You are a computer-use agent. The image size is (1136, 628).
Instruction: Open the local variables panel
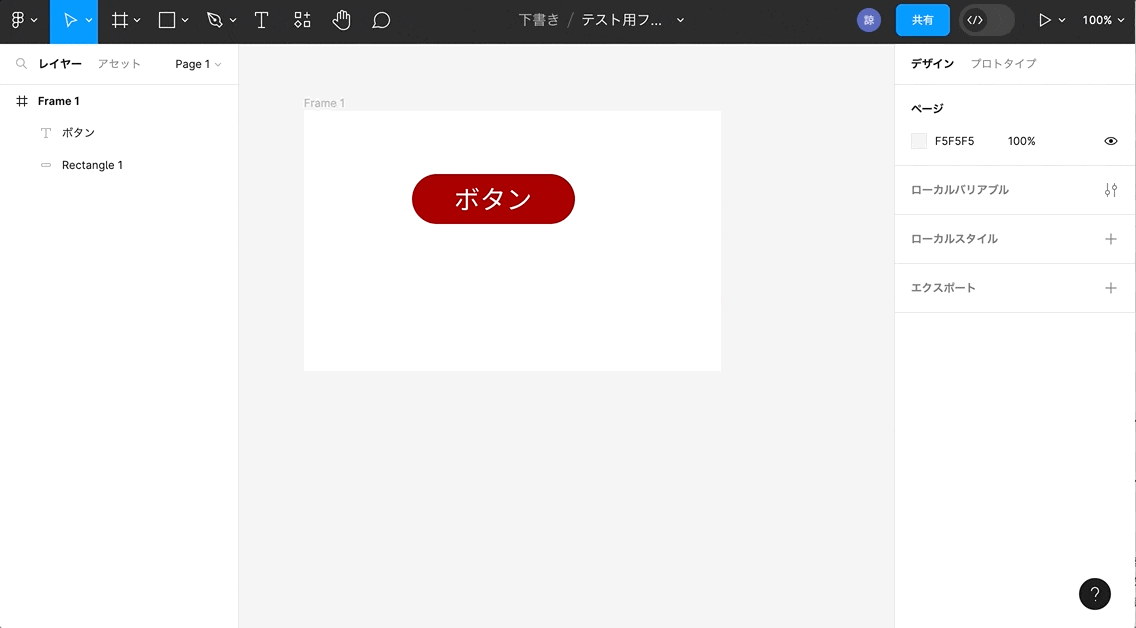(1110, 189)
